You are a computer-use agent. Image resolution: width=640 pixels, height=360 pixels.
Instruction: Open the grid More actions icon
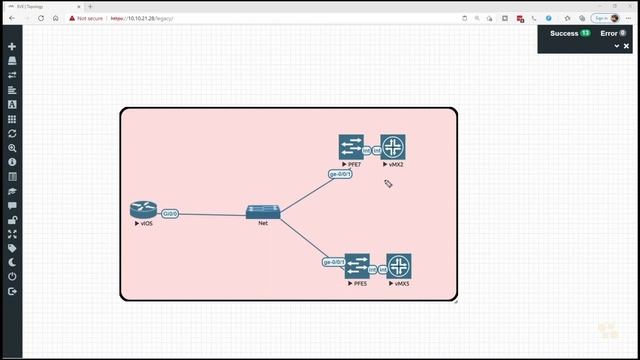tap(12, 119)
